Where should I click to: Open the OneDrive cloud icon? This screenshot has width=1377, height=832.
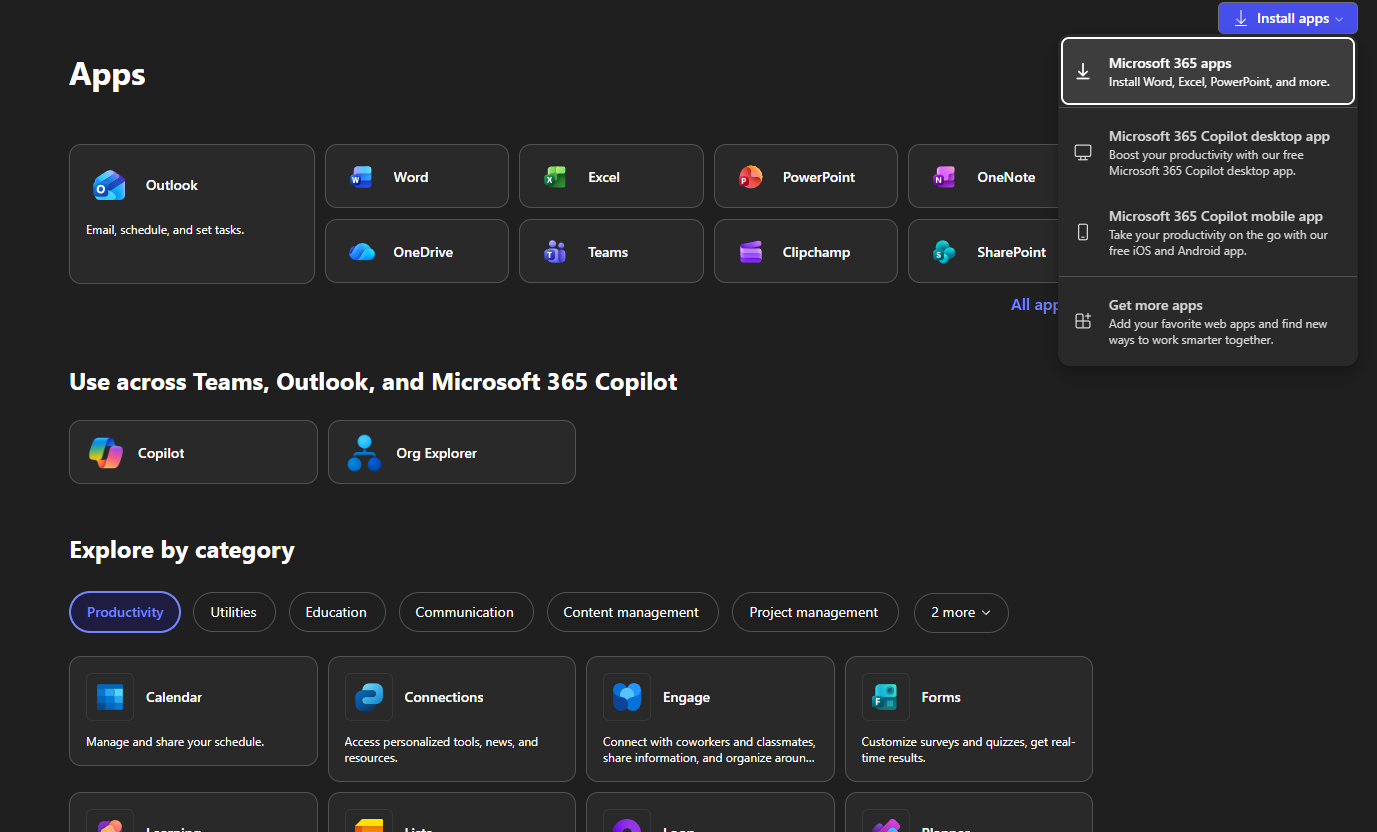point(361,252)
